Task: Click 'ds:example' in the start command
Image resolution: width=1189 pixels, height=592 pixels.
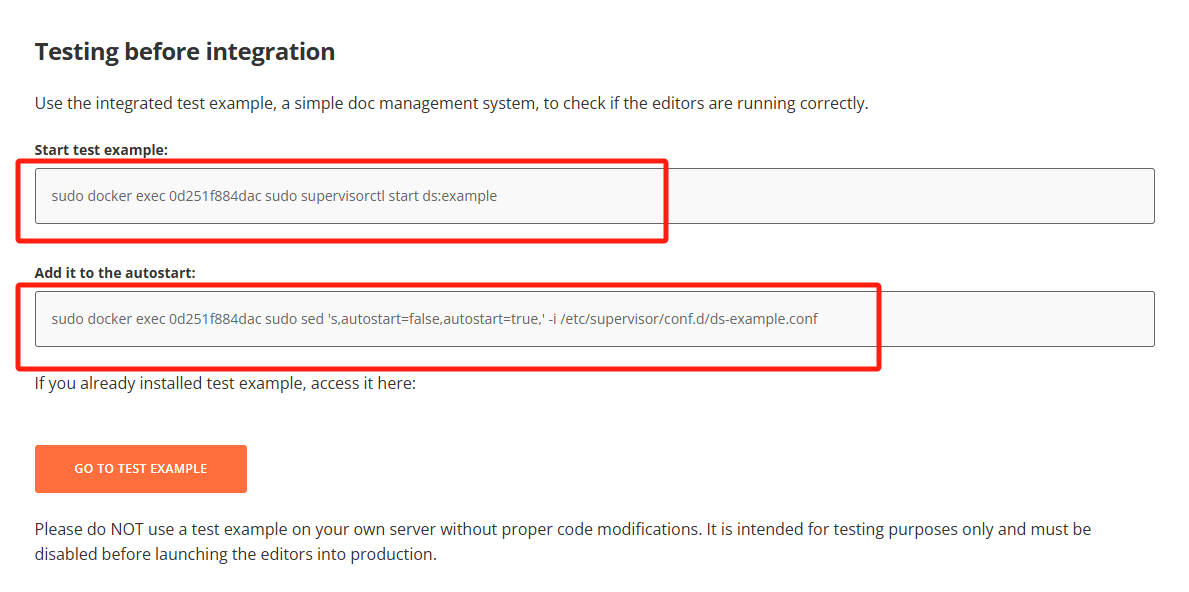Action: coord(459,196)
